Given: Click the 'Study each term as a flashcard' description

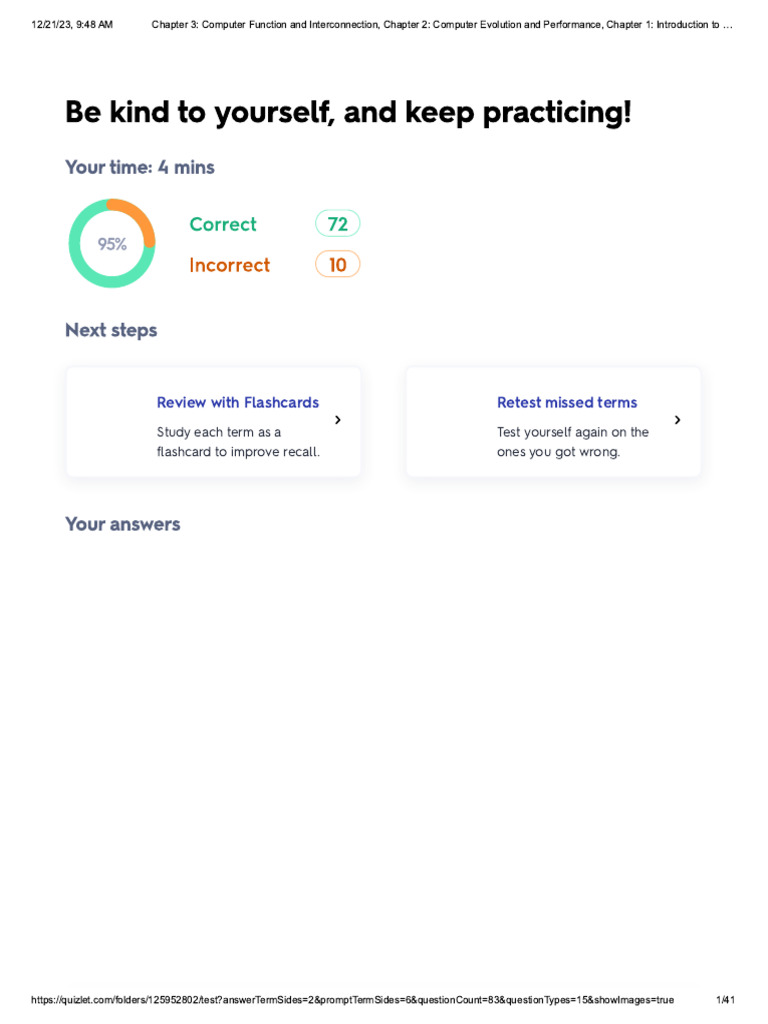Looking at the screenshot, I should (238, 442).
